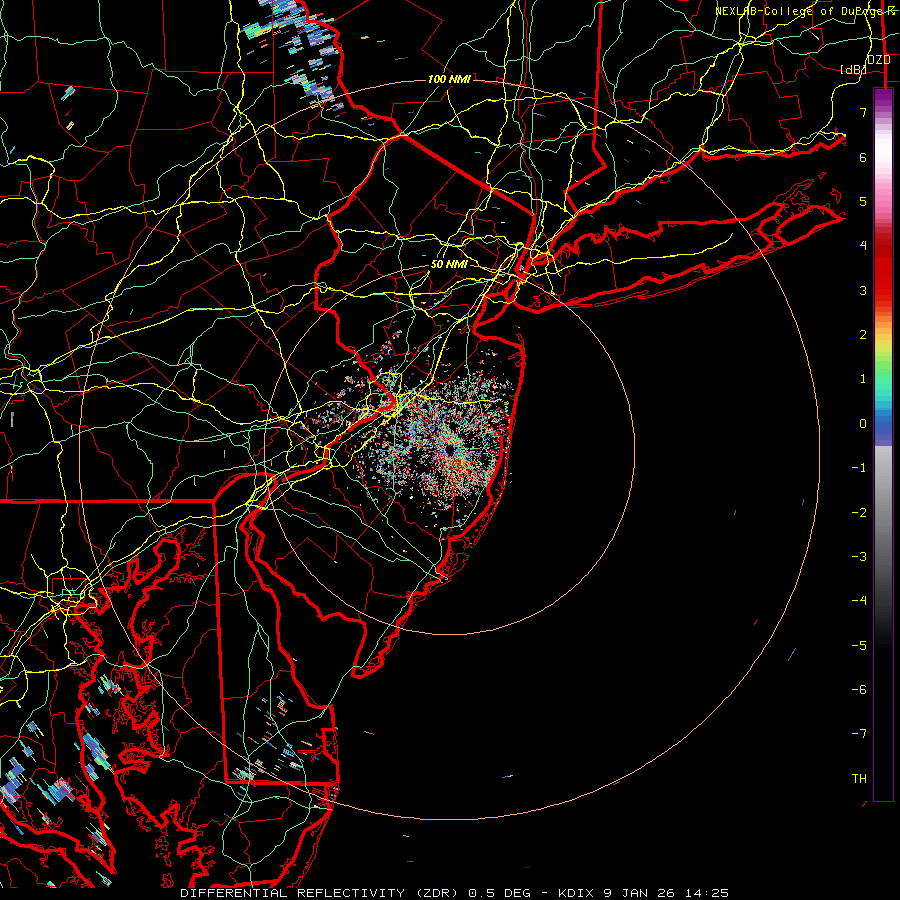This screenshot has height=900, width=900.
Task: Click the date "9 JAN 26" in the caption
Action: pos(639,893)
